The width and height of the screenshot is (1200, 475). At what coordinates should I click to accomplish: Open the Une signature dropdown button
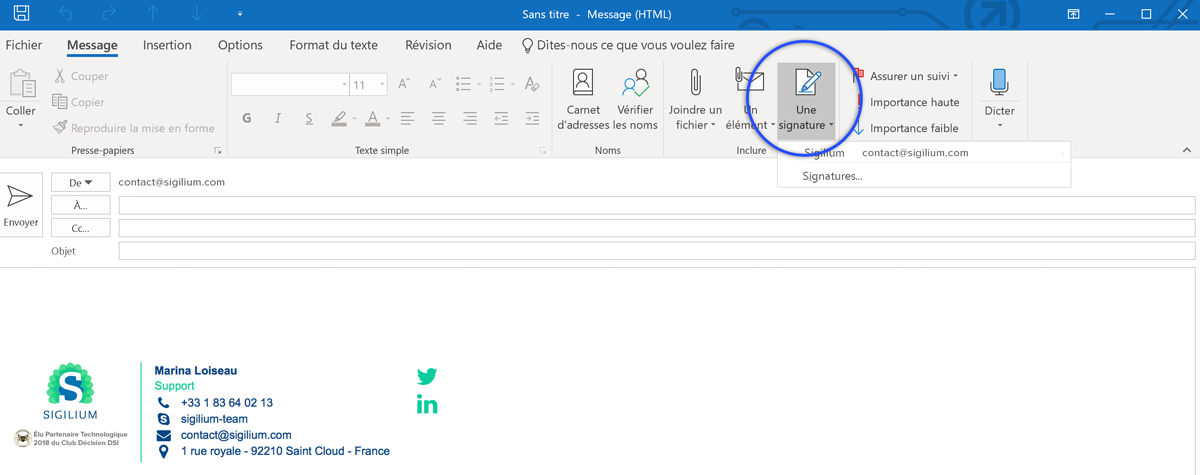[806, 100]
